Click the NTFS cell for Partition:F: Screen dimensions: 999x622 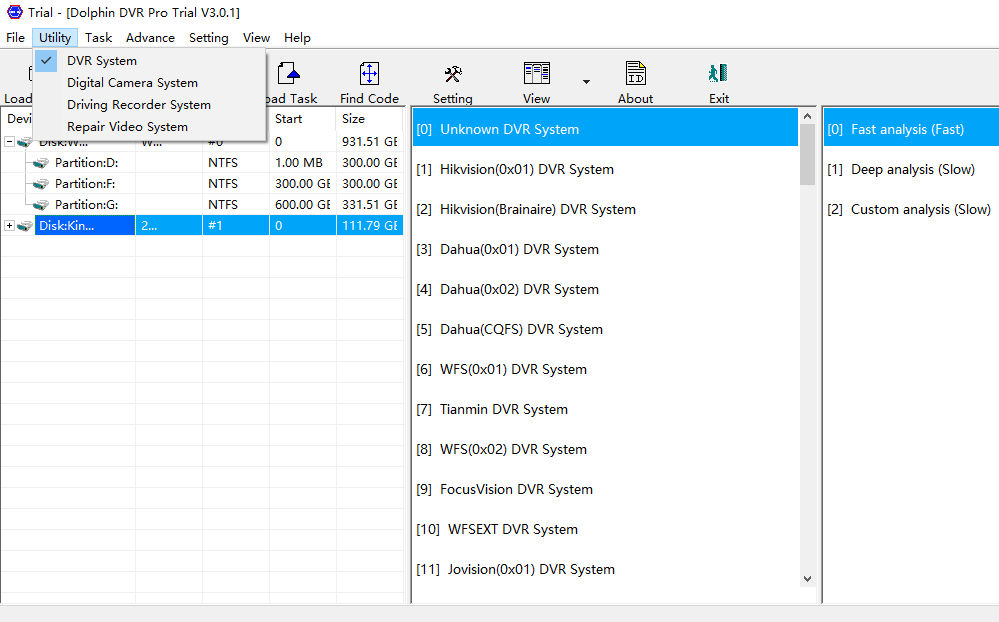point(236,184)
